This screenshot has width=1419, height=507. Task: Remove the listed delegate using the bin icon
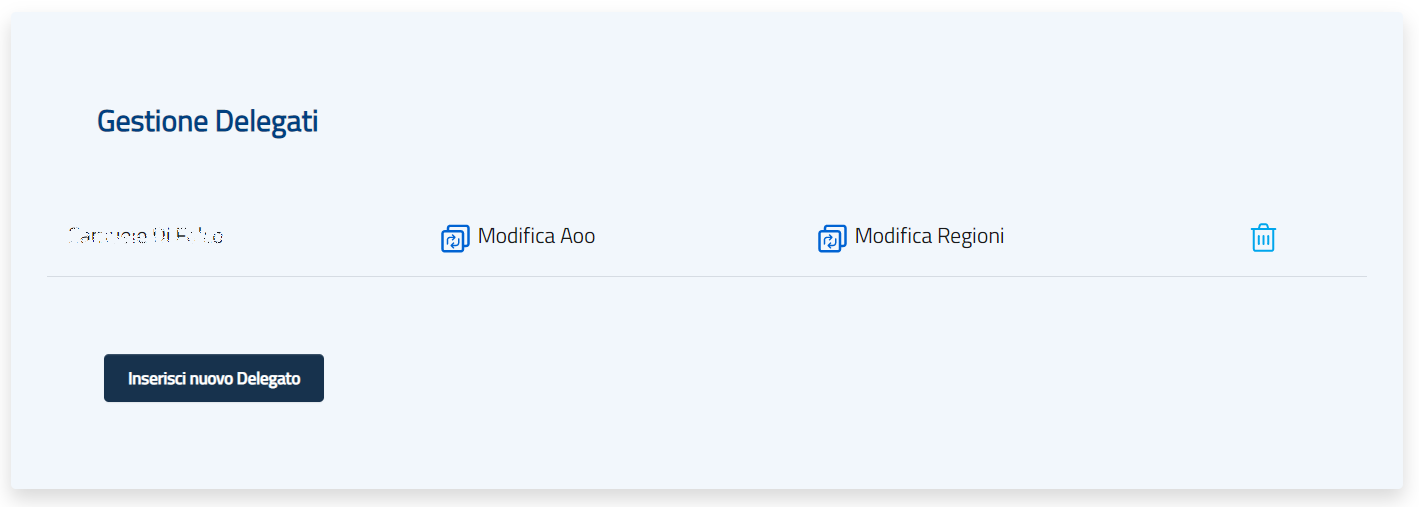[1263, 238]
